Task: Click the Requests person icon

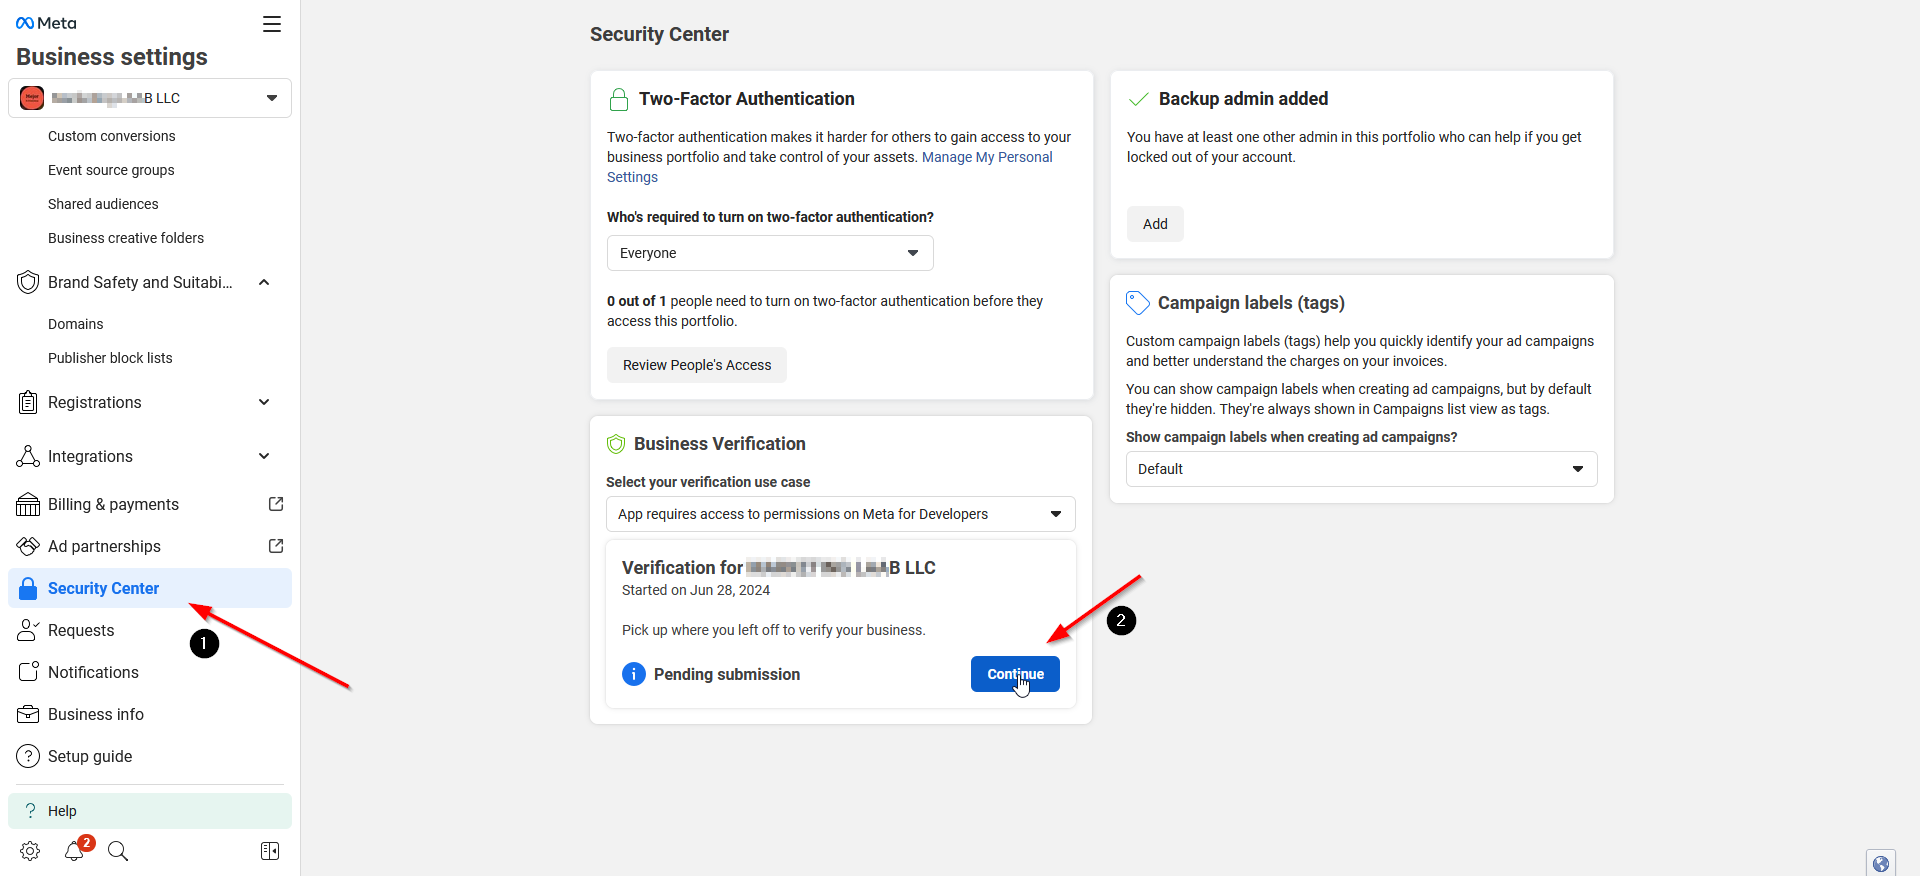Action: pyautogui.click(x=28, y=630)
